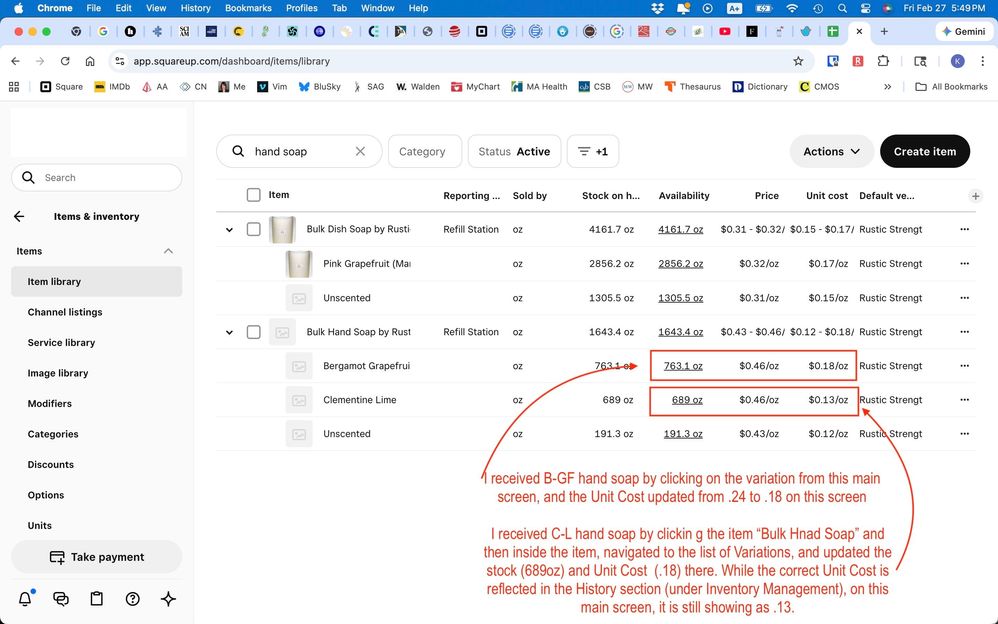Collapse the Items section in sidebar
Image resolution: width=998 pixels, height=624 pixels.
[x=168, y=251]
